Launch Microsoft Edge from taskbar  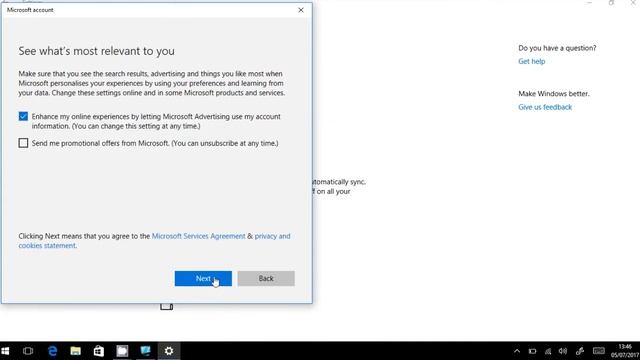[53, 351]
